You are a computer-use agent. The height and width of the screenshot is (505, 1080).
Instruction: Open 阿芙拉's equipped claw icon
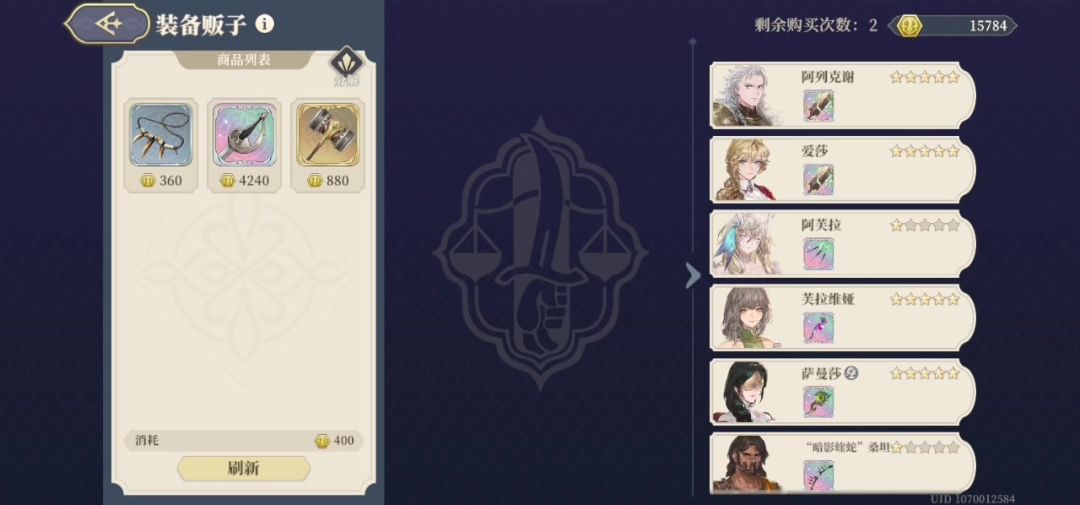[818, 254]
